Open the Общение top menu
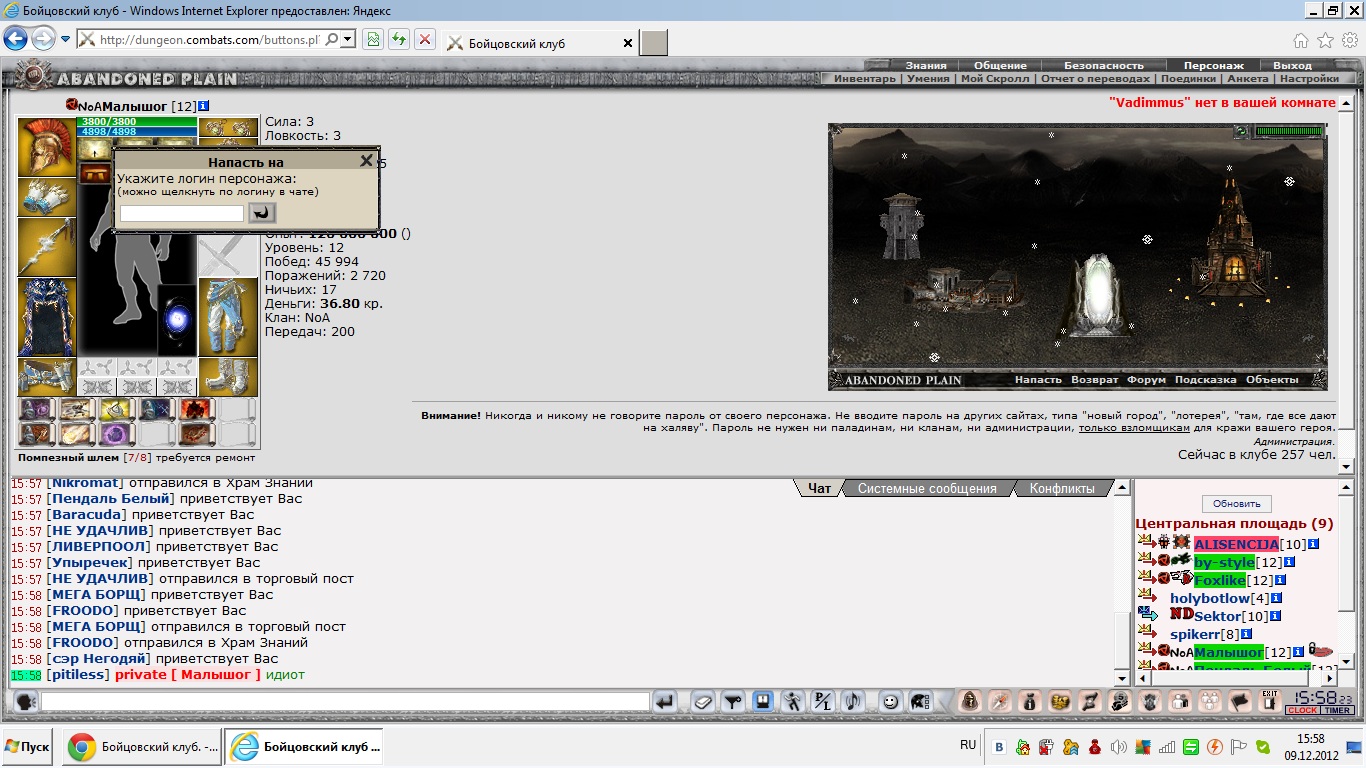1366x768 pixels. [1000, 66]
